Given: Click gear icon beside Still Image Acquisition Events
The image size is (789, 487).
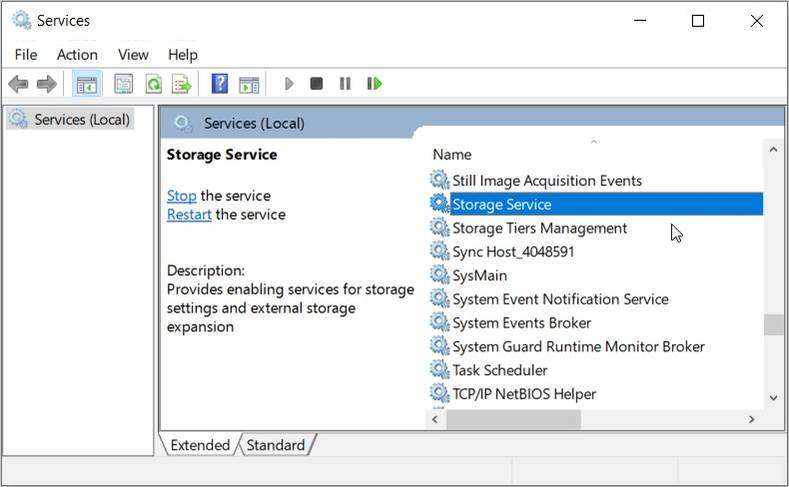Looking at the screenshot, I should 439,180.
